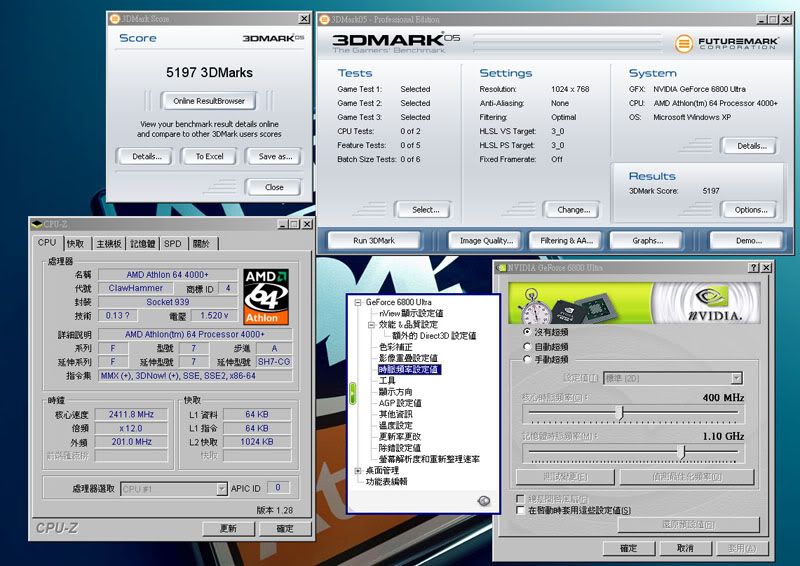Select the 自動超頻 radio option

coord(527,347)
